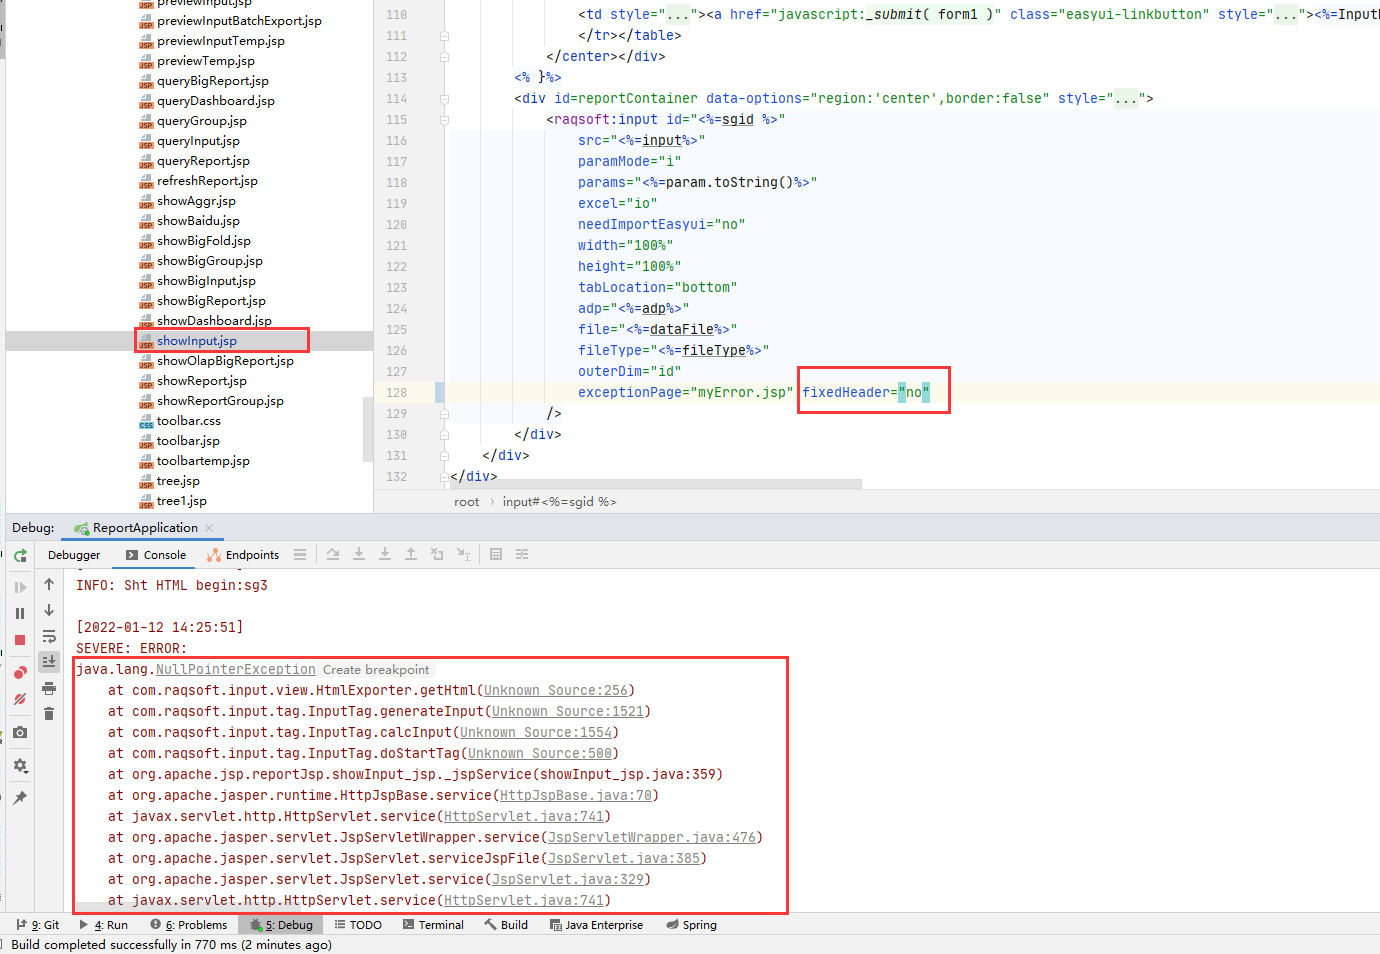Select showReport.jsp in the project tree
The height and width of the screenshot is (954, 1380).
pyautogui.click(x=201, y=381)
